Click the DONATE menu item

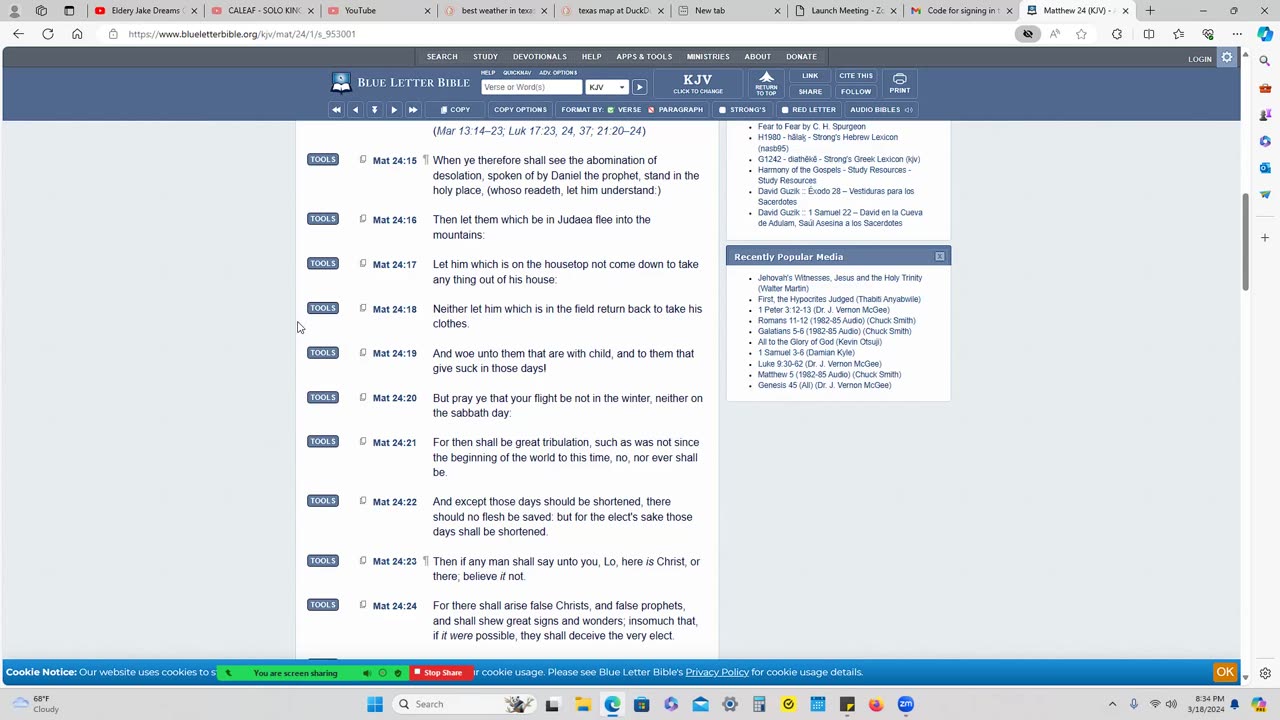(801, 57)
